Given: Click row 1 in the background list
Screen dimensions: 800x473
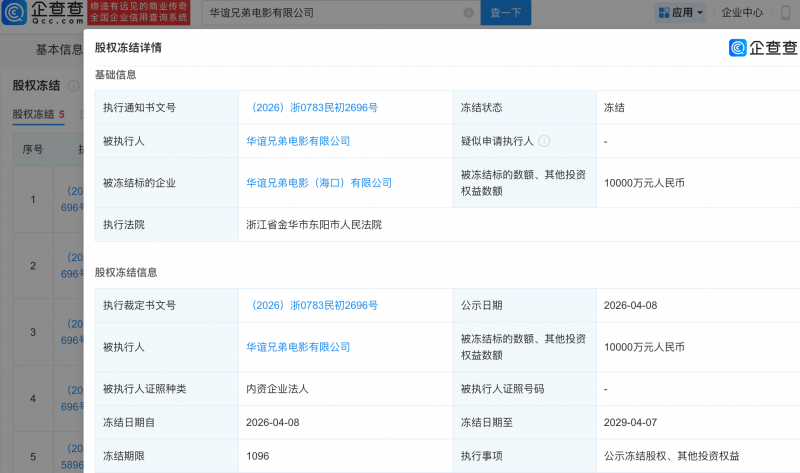Looking at the screenshot, I should pyautogui.click(x=34, y=200).
